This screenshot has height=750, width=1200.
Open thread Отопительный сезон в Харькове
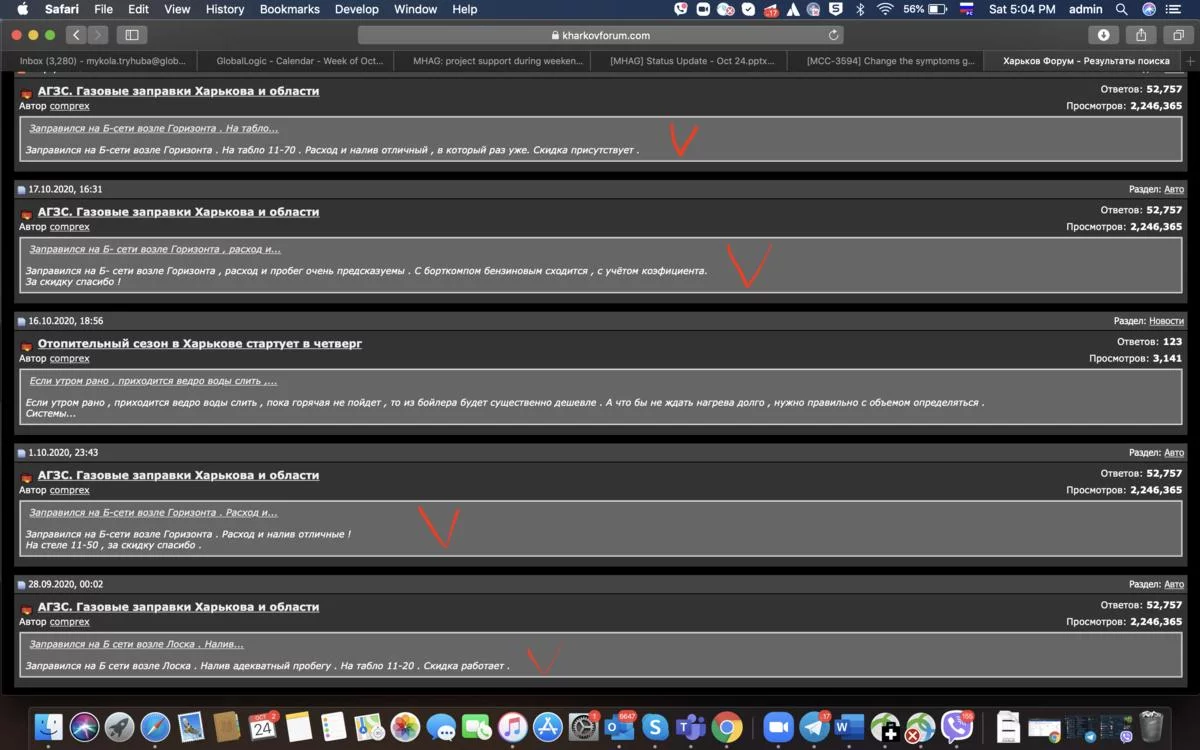tap(200, 343)
